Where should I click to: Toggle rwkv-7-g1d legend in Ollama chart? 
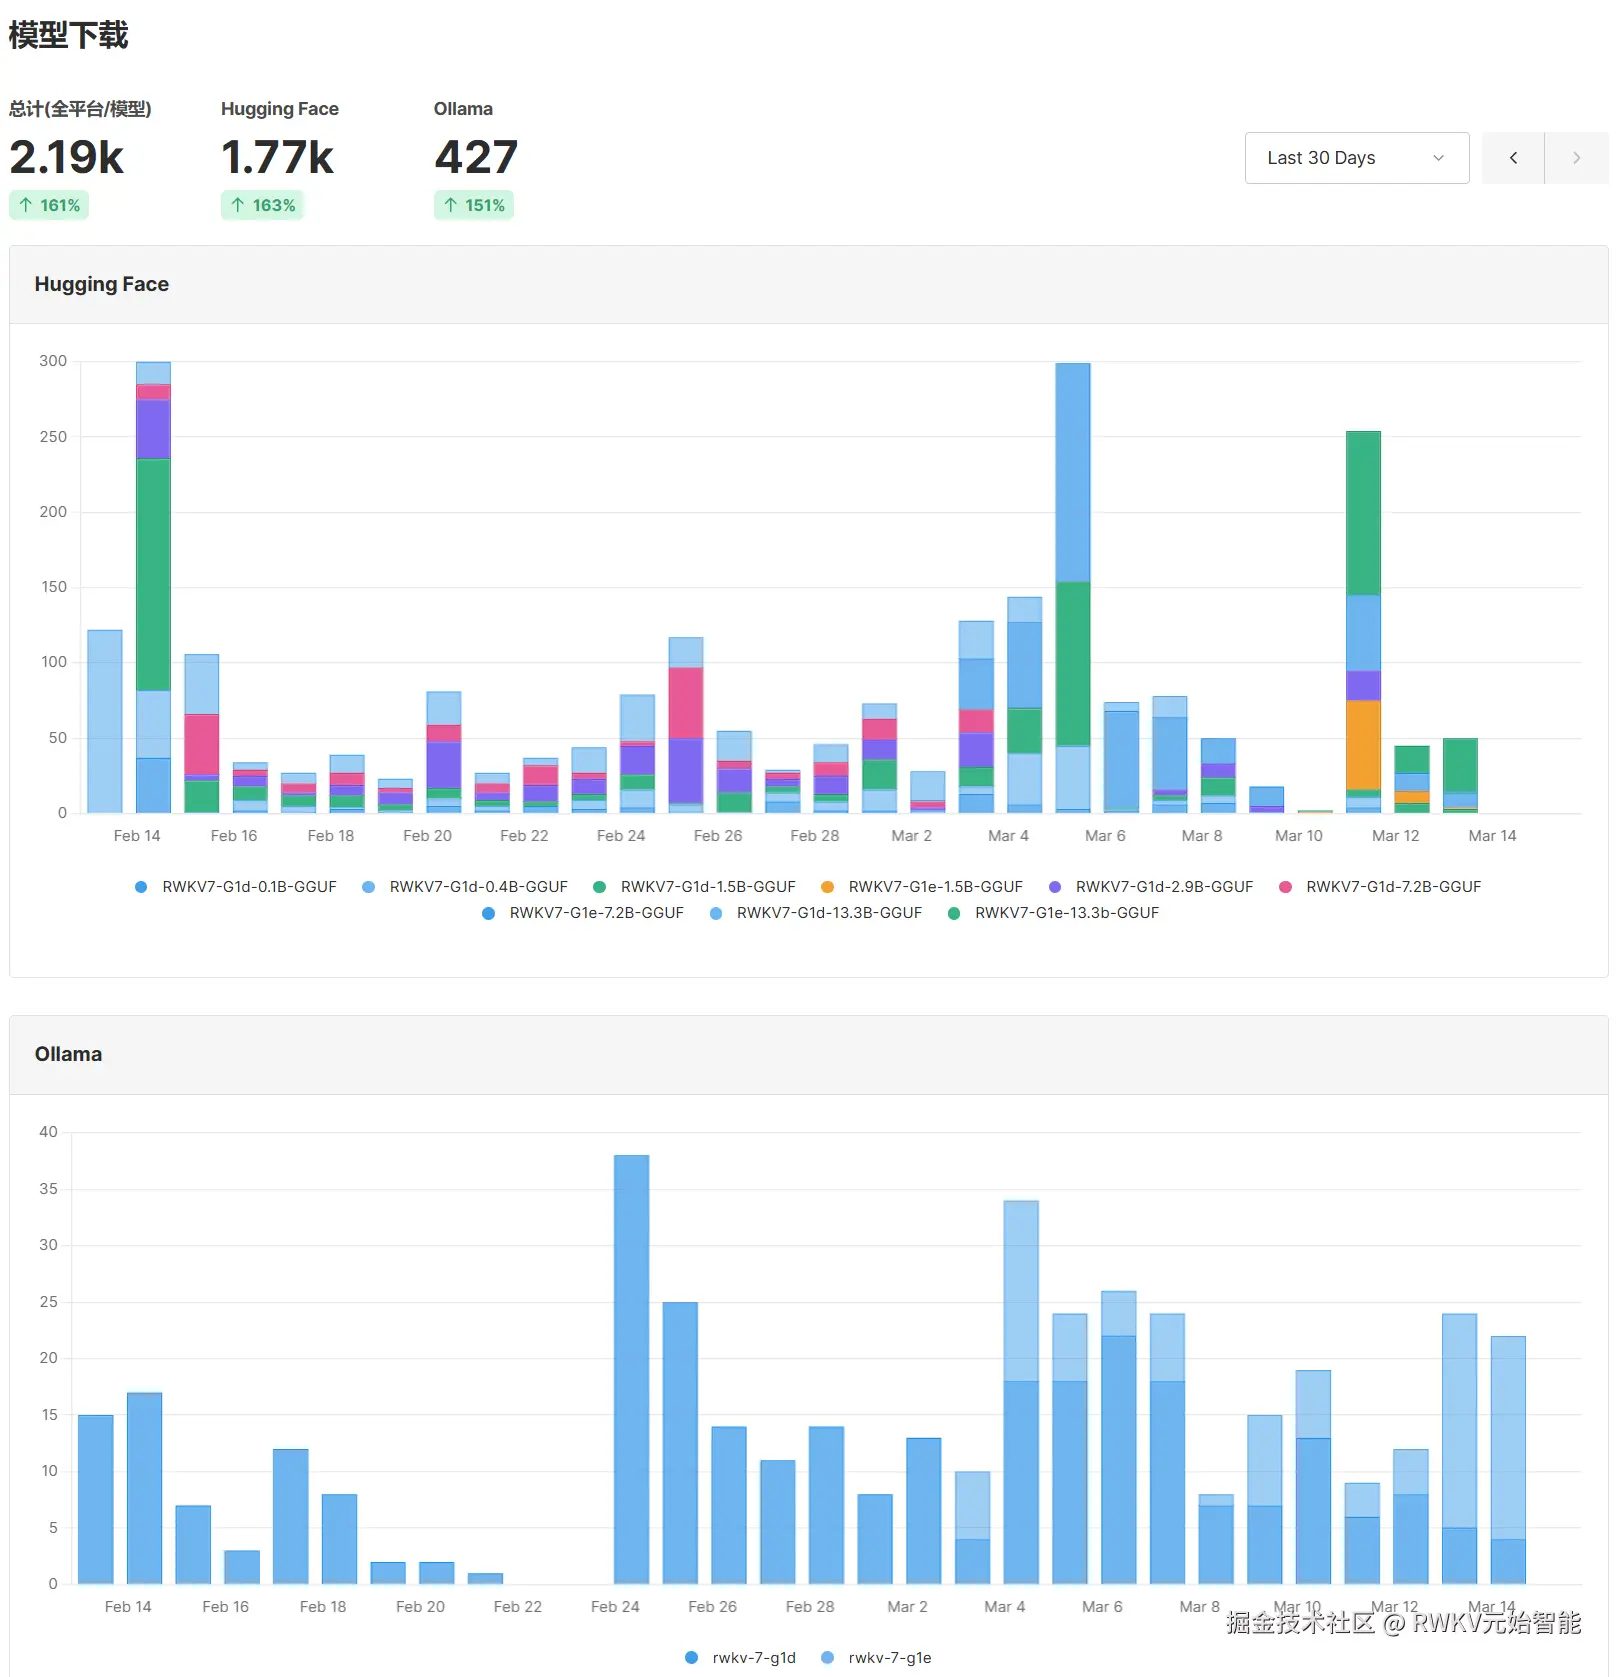tap(741, 1658)
